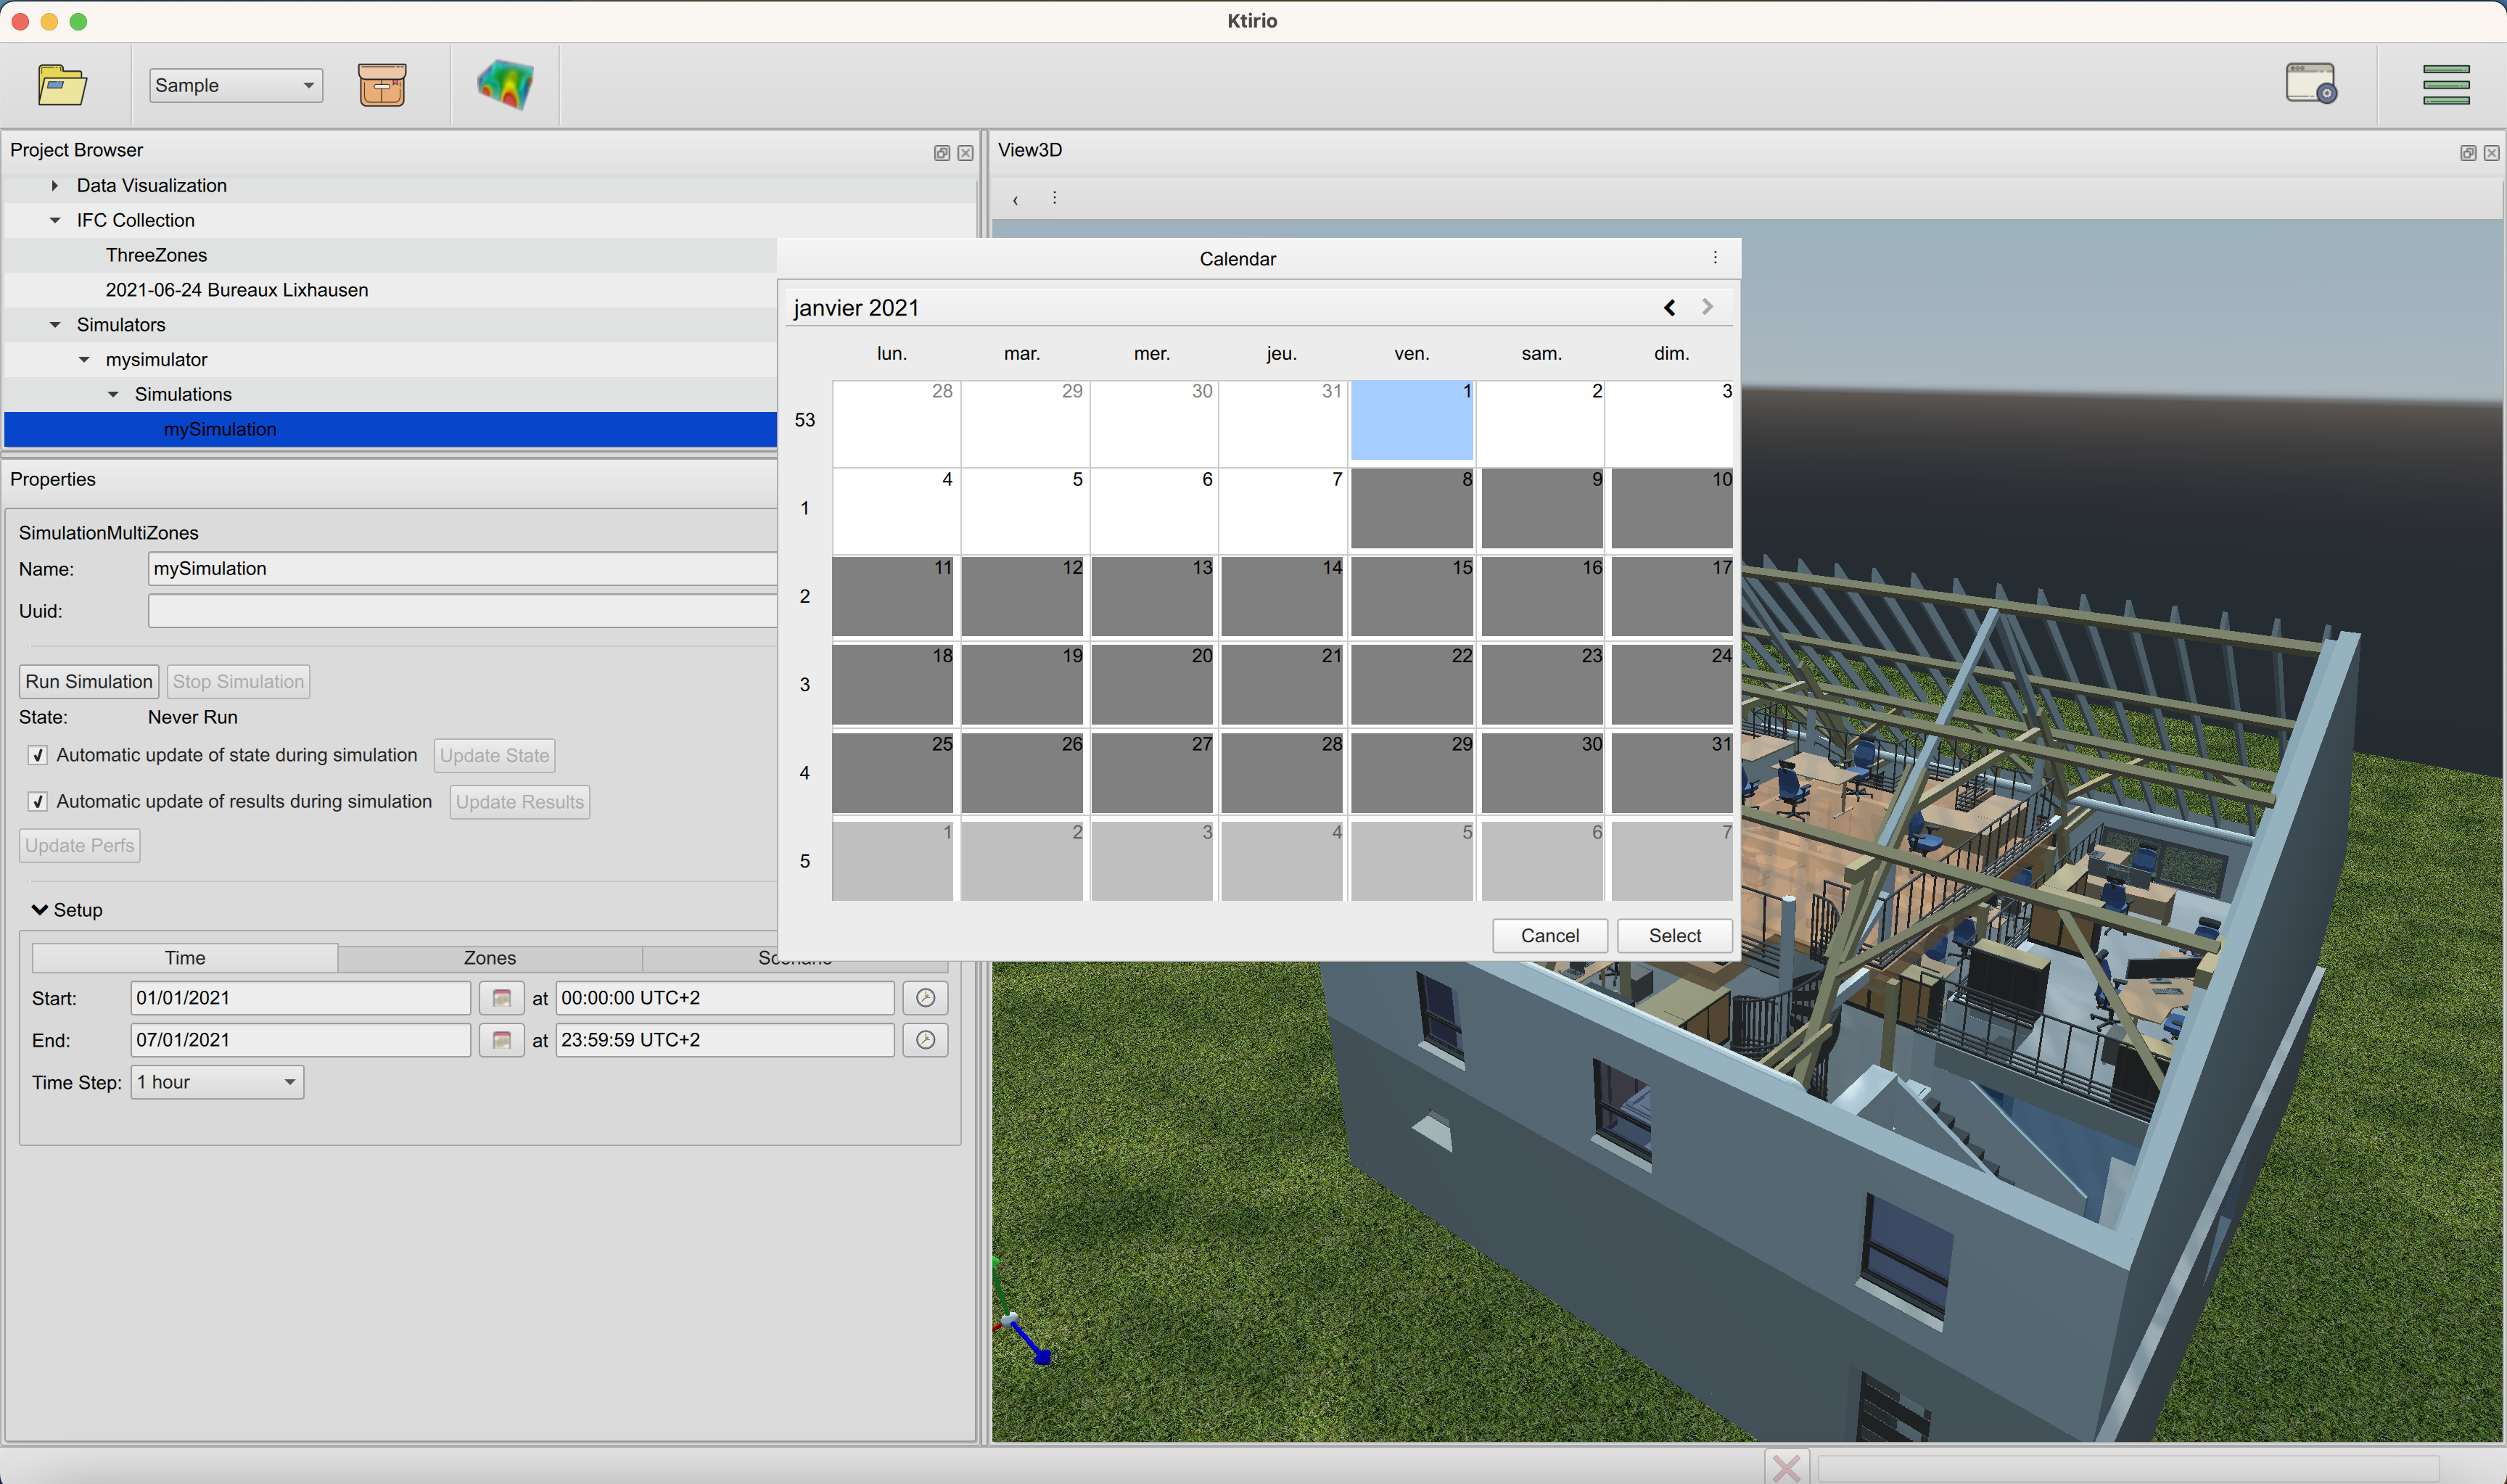Click View3D back chevron icon

(1015, 200)
